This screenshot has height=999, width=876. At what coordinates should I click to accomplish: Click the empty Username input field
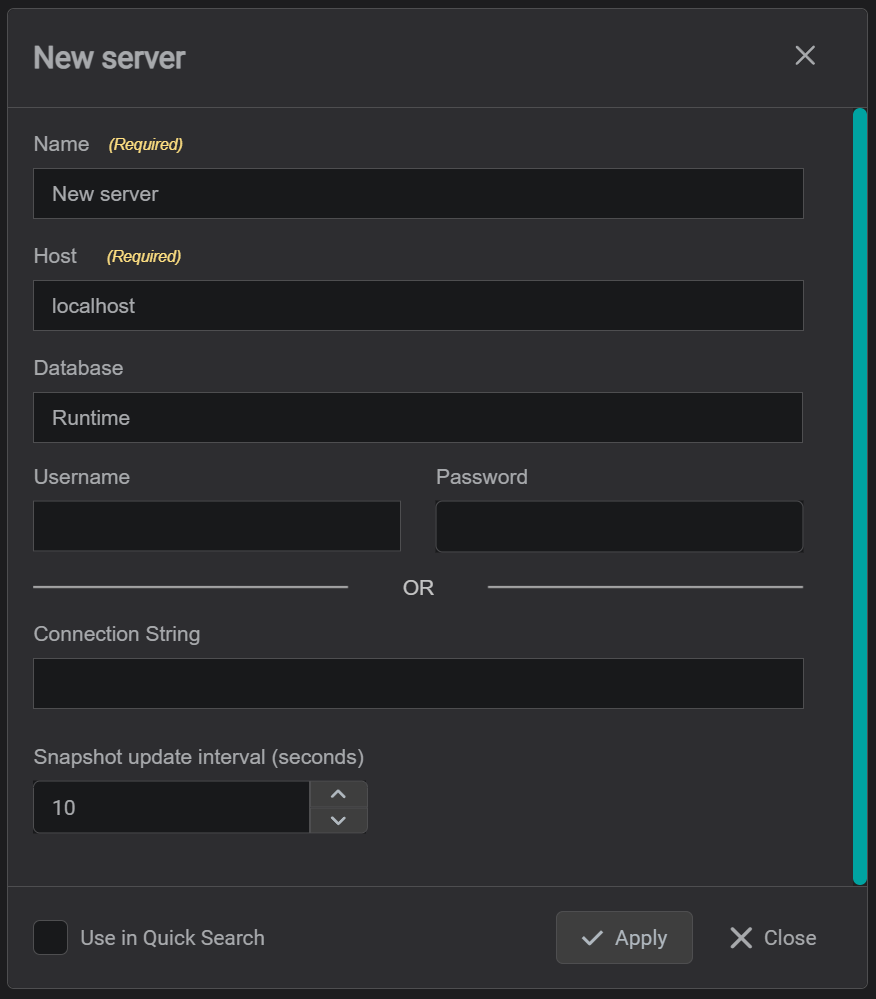coord(216,525)
